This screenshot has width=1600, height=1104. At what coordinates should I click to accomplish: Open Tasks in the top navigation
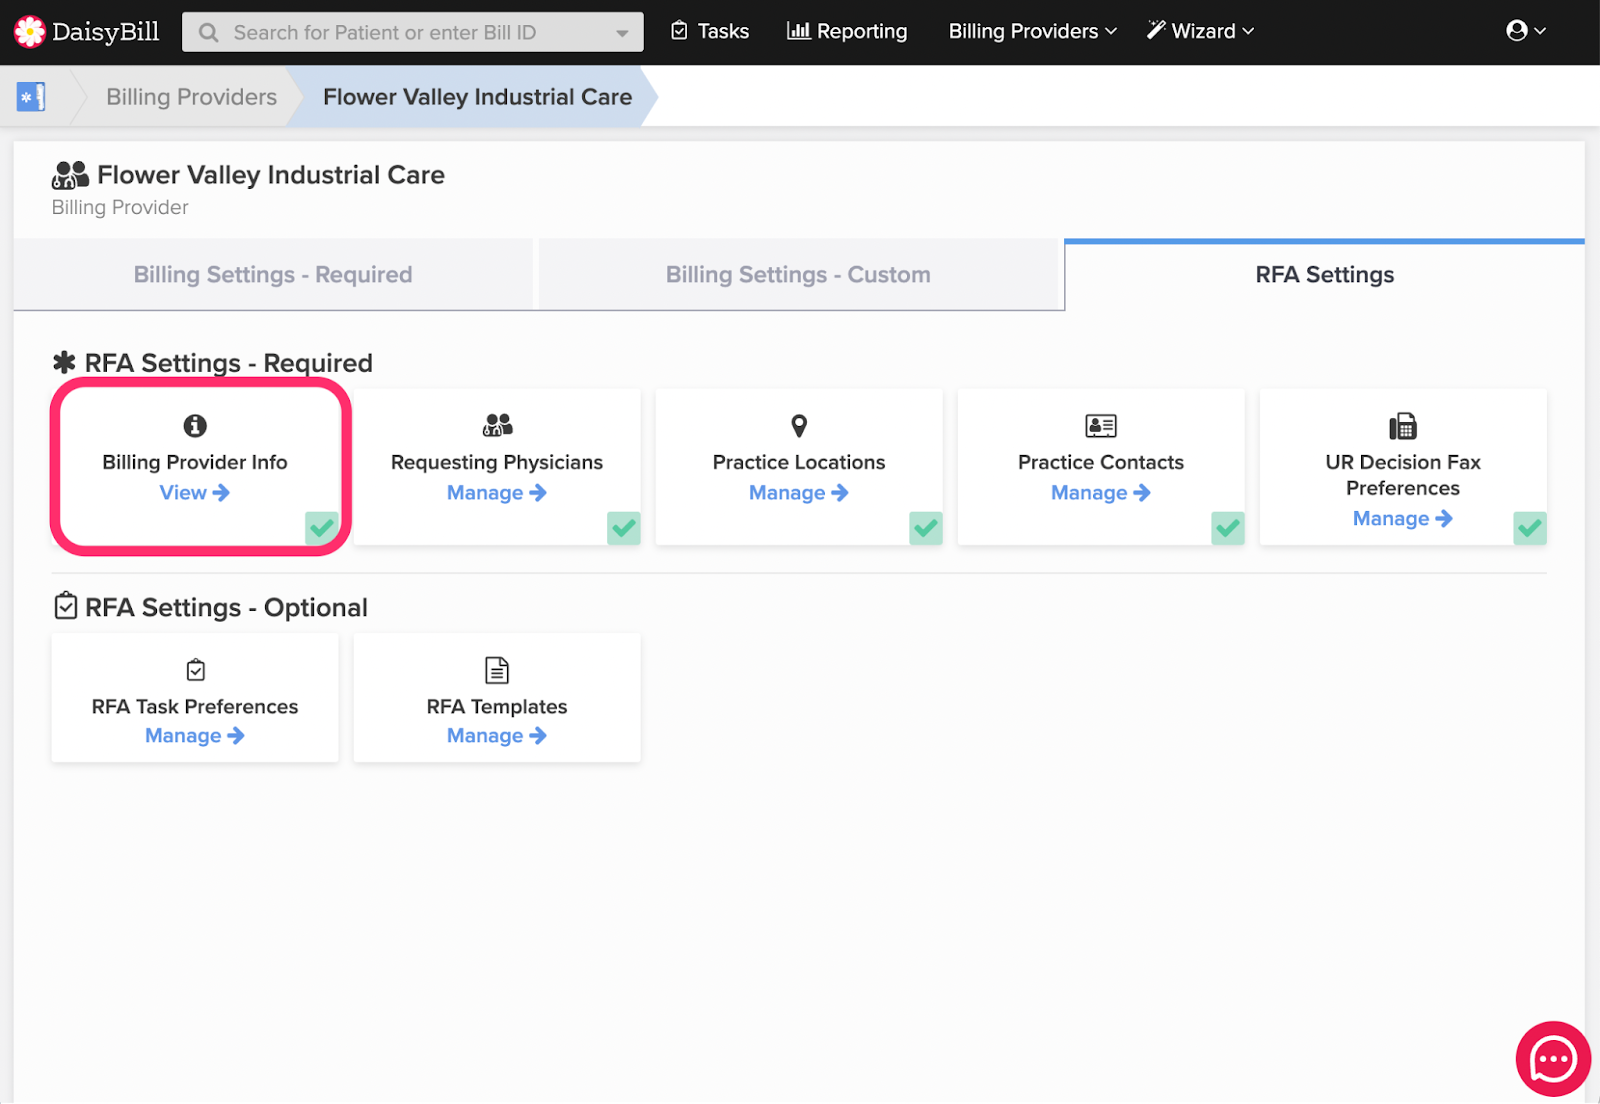710,31
